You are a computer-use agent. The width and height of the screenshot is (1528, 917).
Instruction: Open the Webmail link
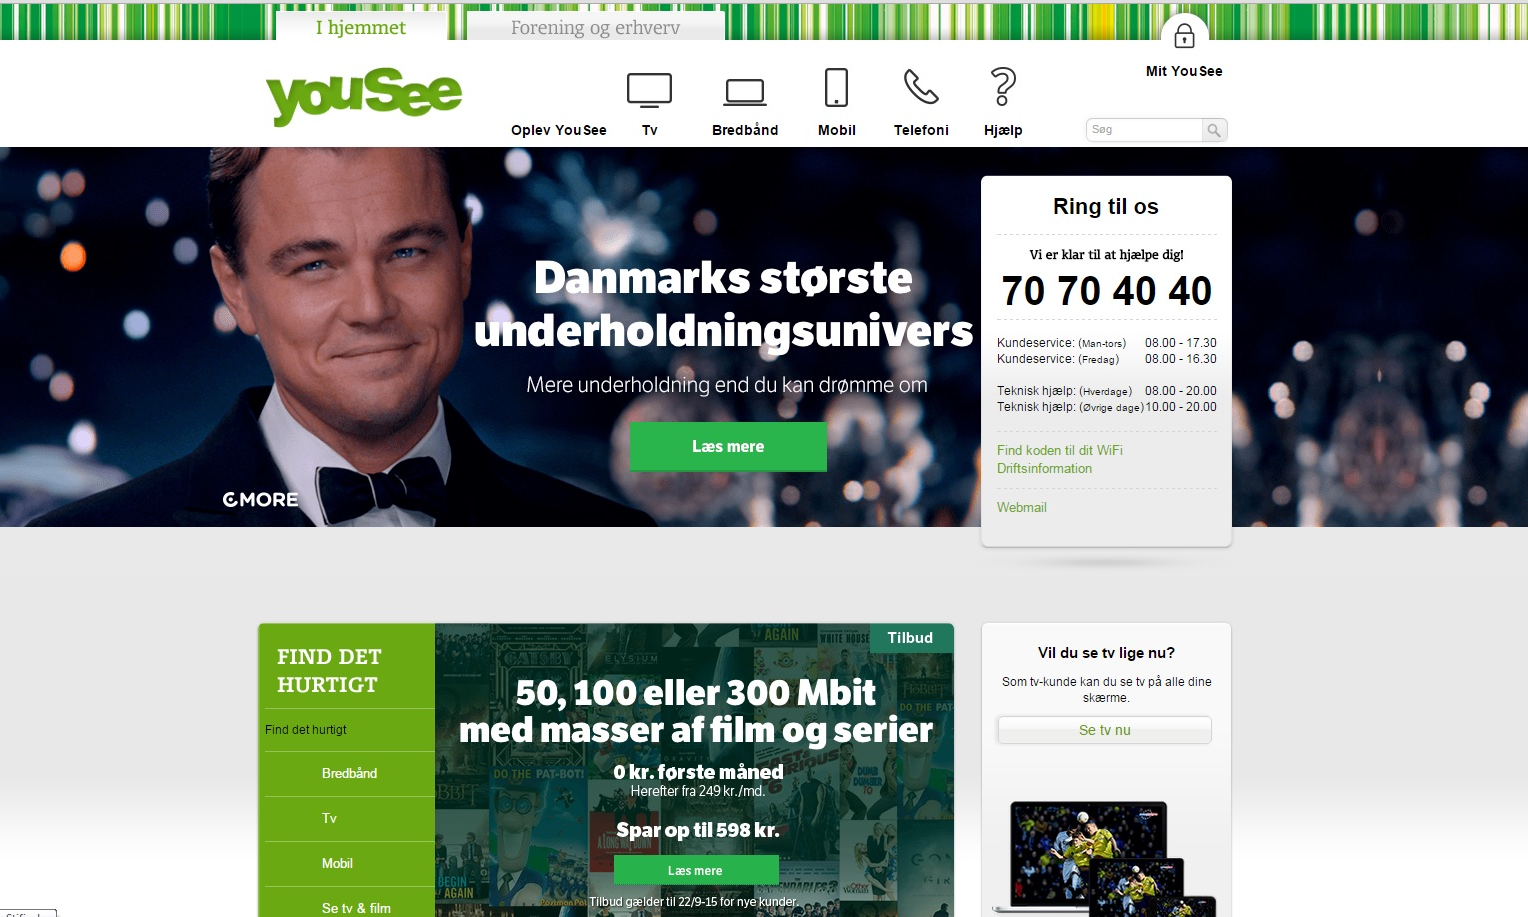pos(1022,507)
